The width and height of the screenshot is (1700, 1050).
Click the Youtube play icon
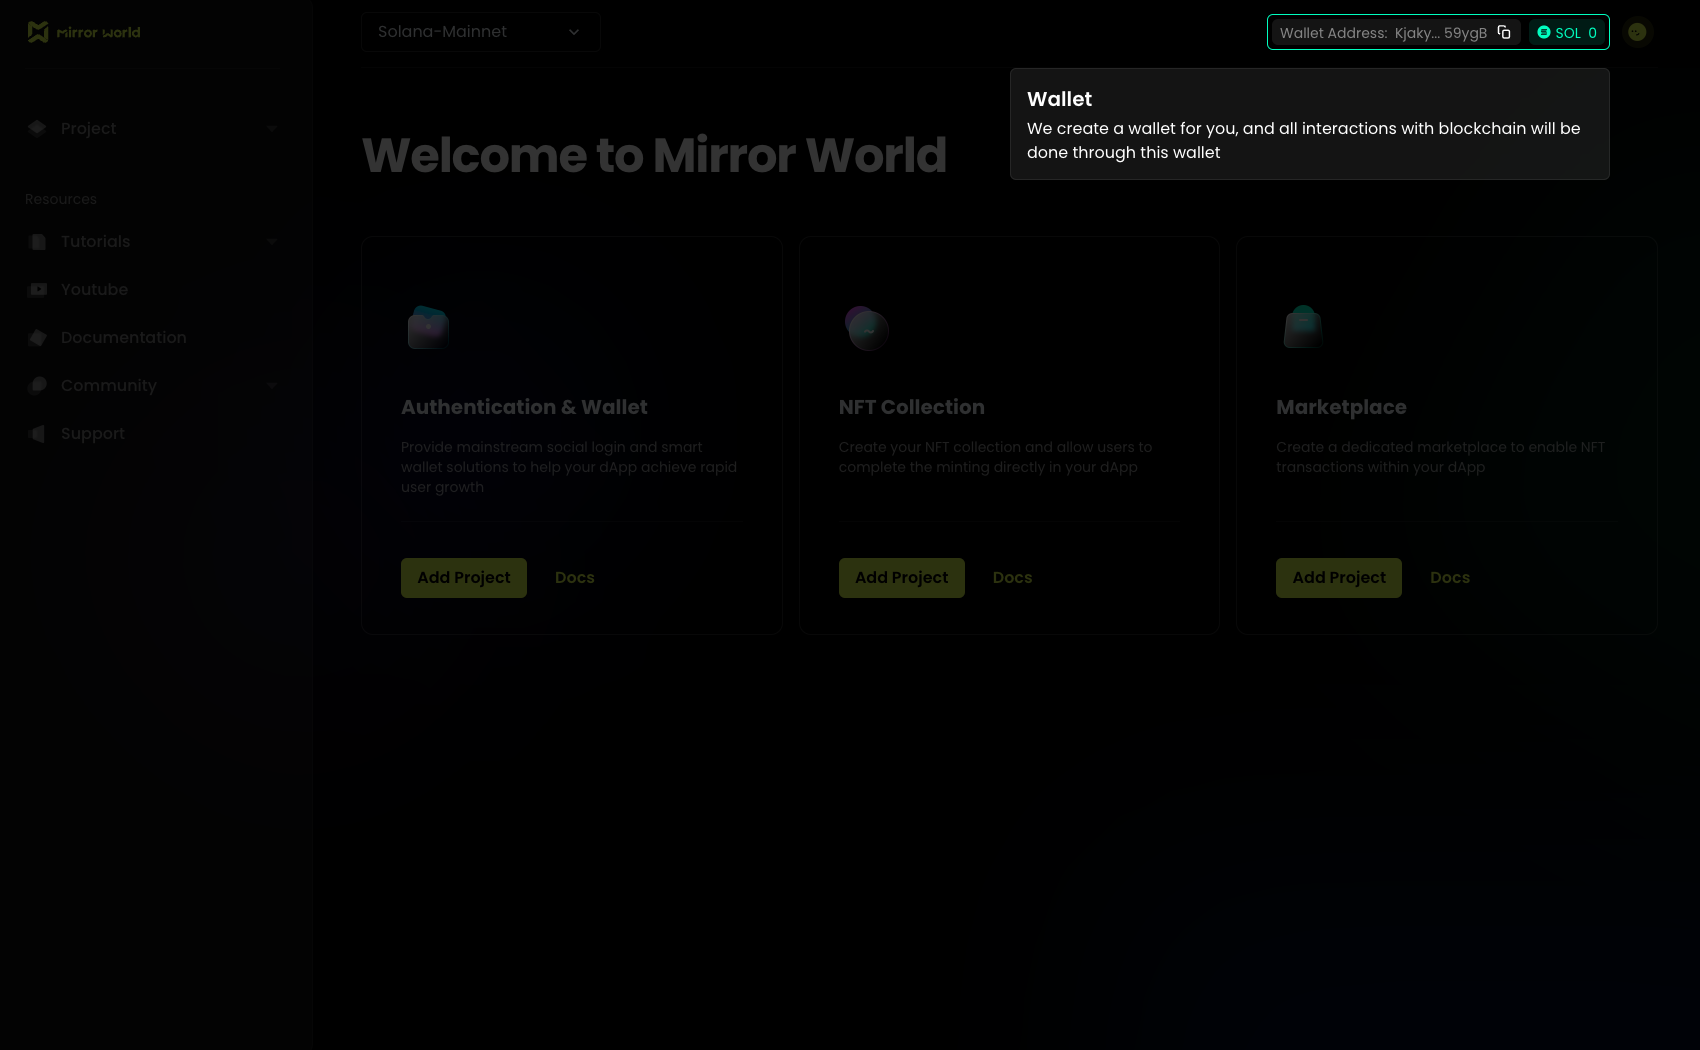(37, 289)
